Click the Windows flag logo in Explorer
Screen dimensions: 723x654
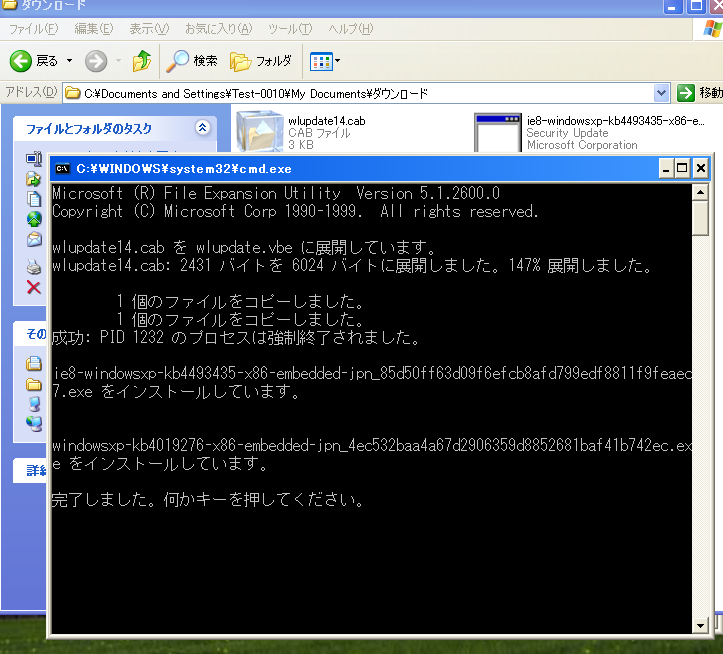click(x=713, y=29)
